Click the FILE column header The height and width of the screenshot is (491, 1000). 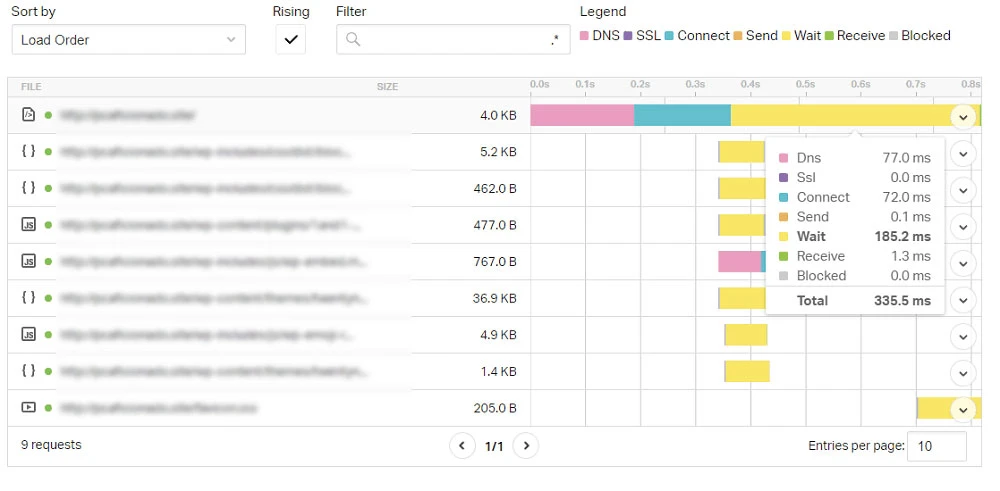pyautogui.click(x=31, y=87)
